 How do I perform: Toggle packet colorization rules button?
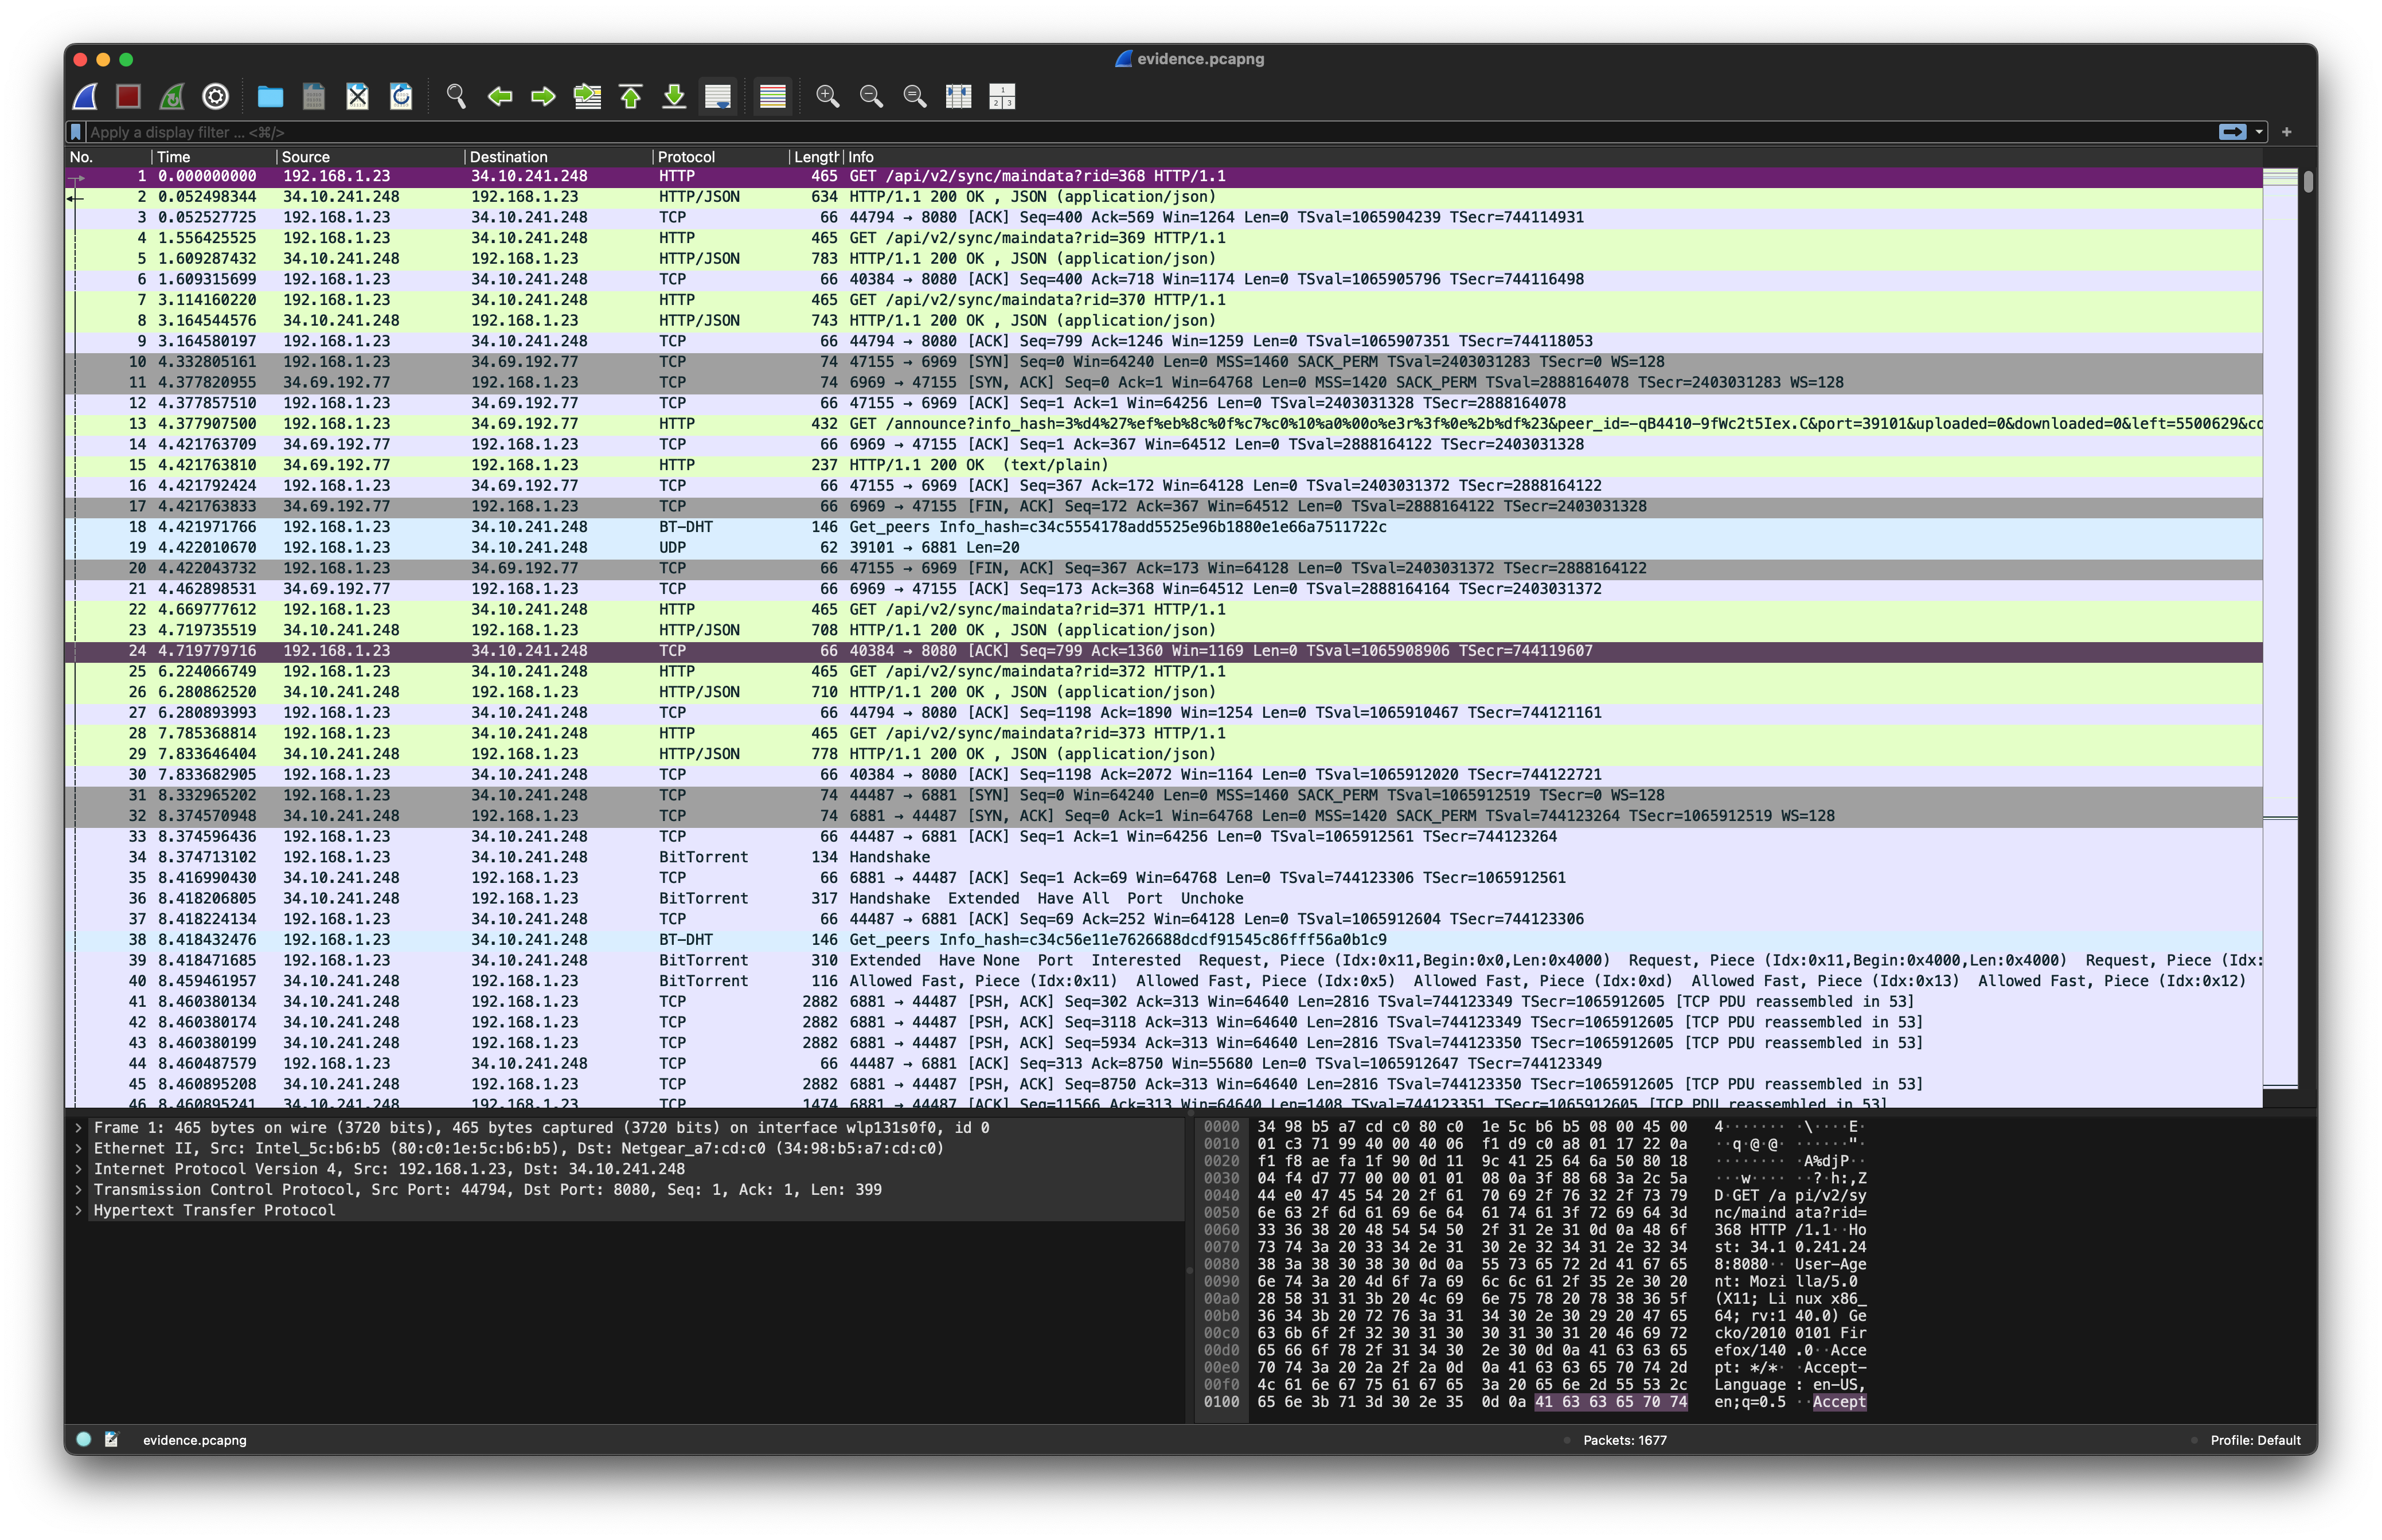tap(773, 96)
